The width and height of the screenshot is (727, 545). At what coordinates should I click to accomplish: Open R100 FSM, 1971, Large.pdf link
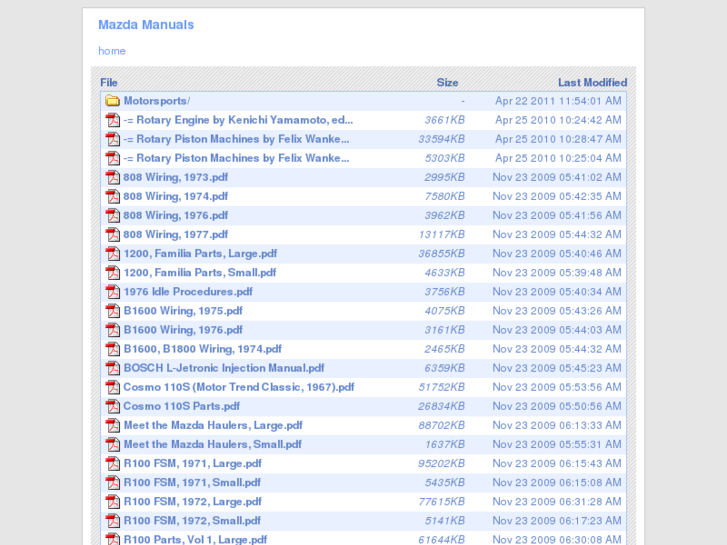coord(193,463)
